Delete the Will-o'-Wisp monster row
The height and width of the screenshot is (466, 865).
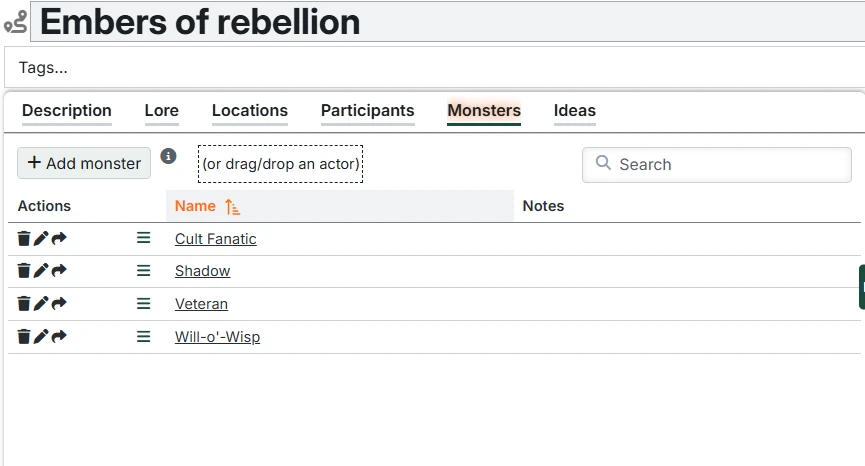pos(24,337)
